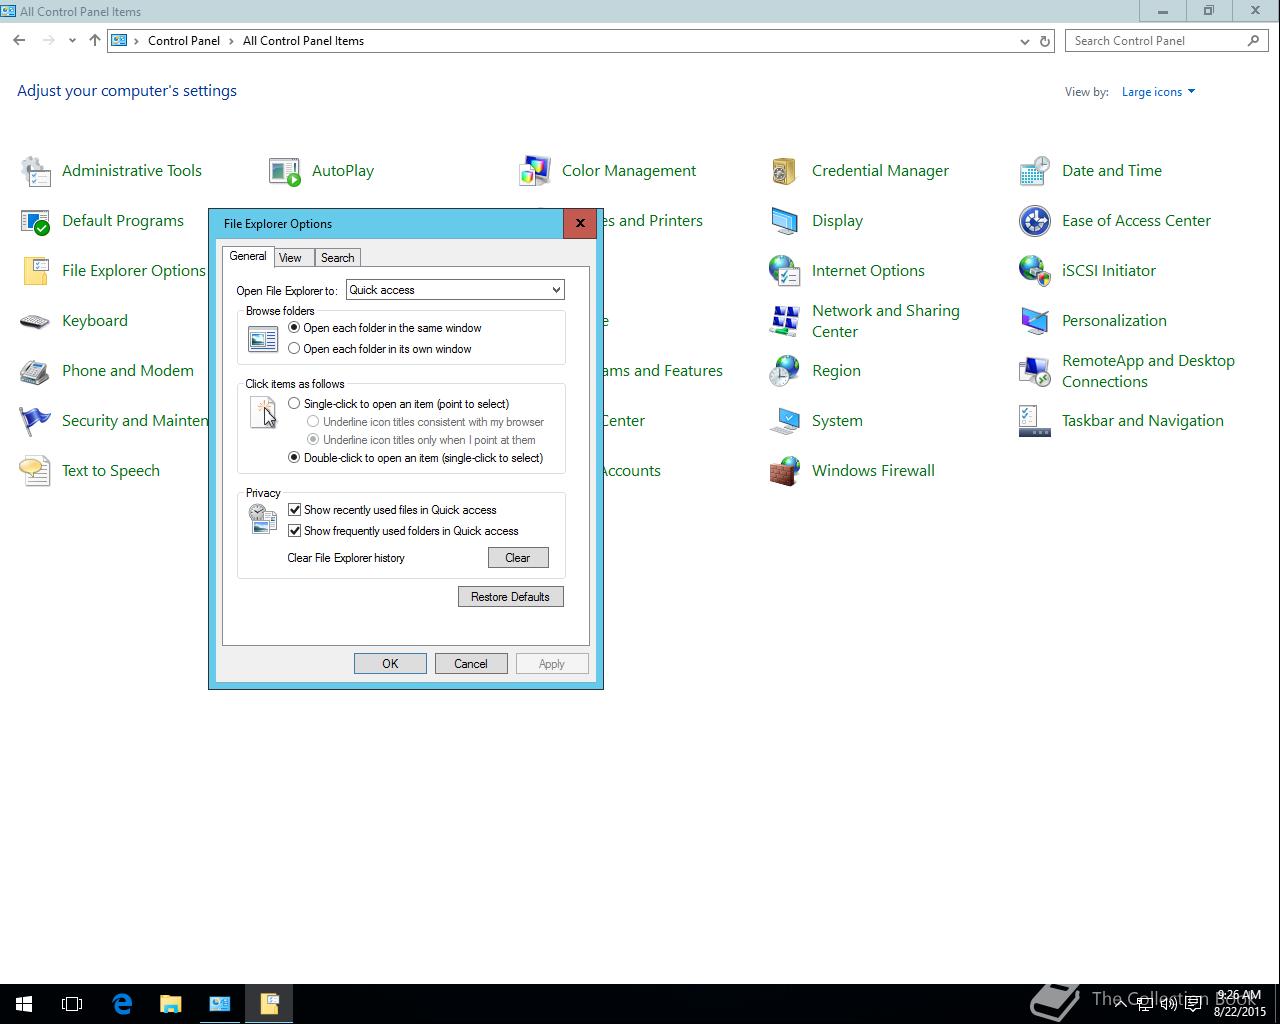
Task: Open the Color Management icon
Action: coord(535,171)
